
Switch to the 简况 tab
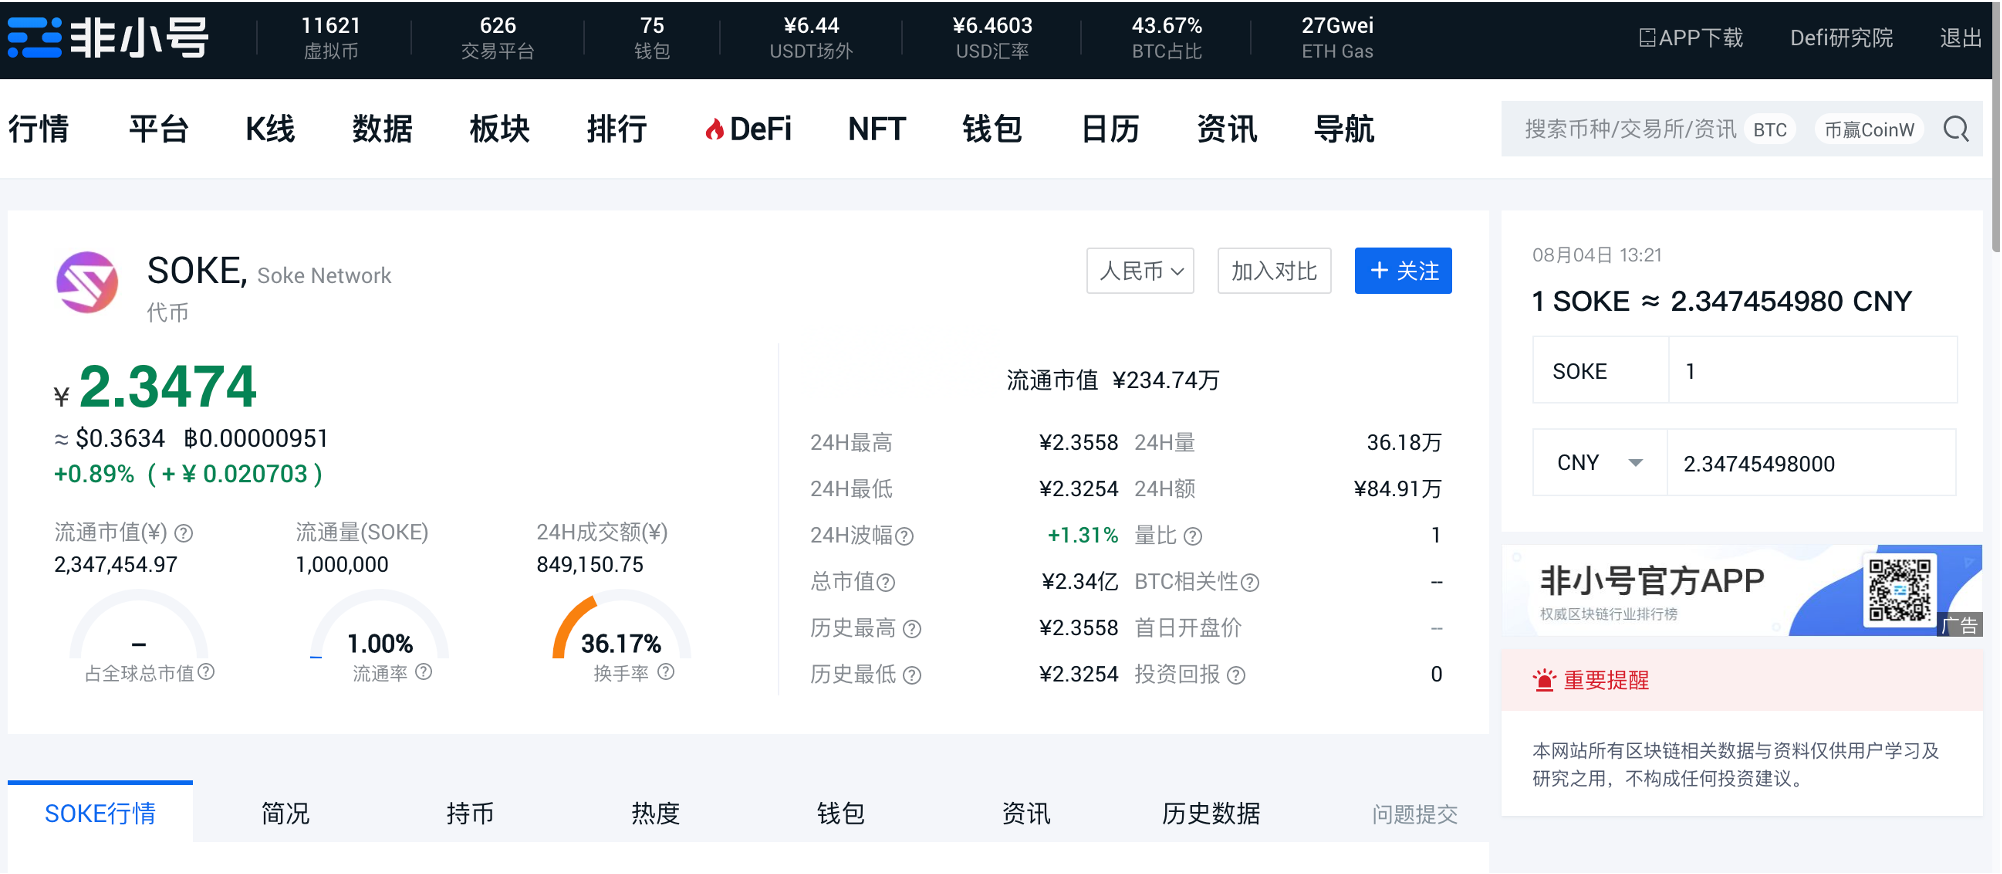point(285,813)
